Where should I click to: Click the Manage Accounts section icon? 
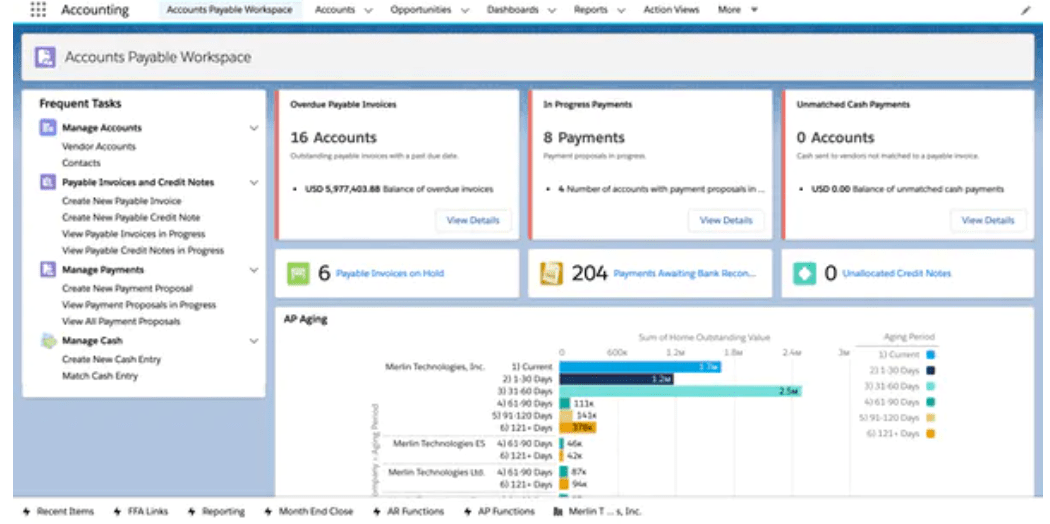click(48, 128)
